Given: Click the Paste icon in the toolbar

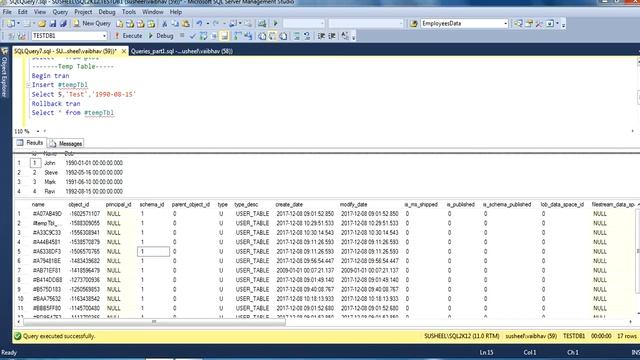Looking at the screenshot, I should (x=186, y=24).
